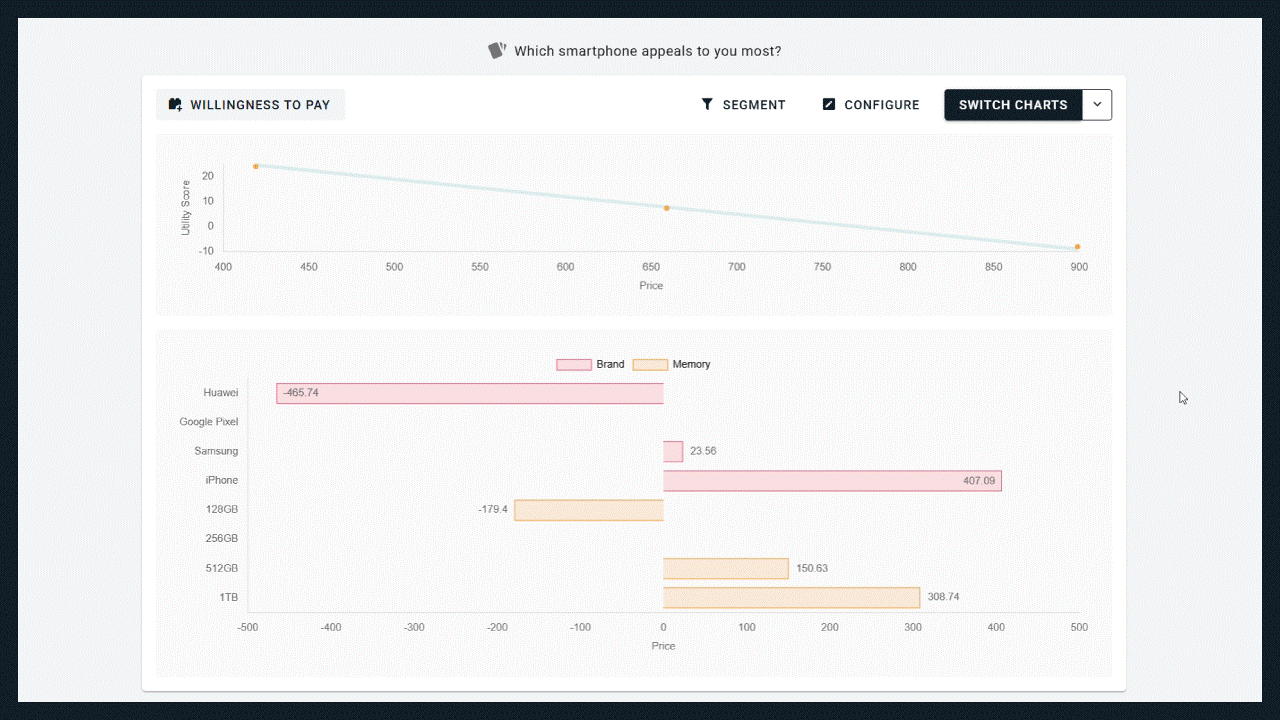The image size is (1280, 720).
Task: Click the 'Utility Score' axis title
Action: tap(186, 208)
